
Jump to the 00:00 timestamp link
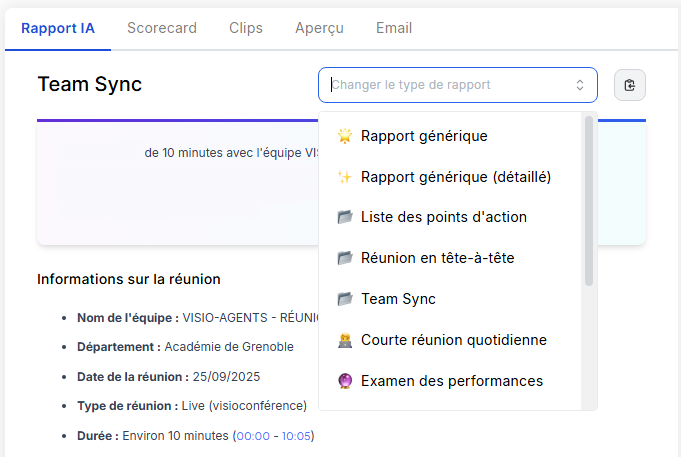click(x=254, y=436)
